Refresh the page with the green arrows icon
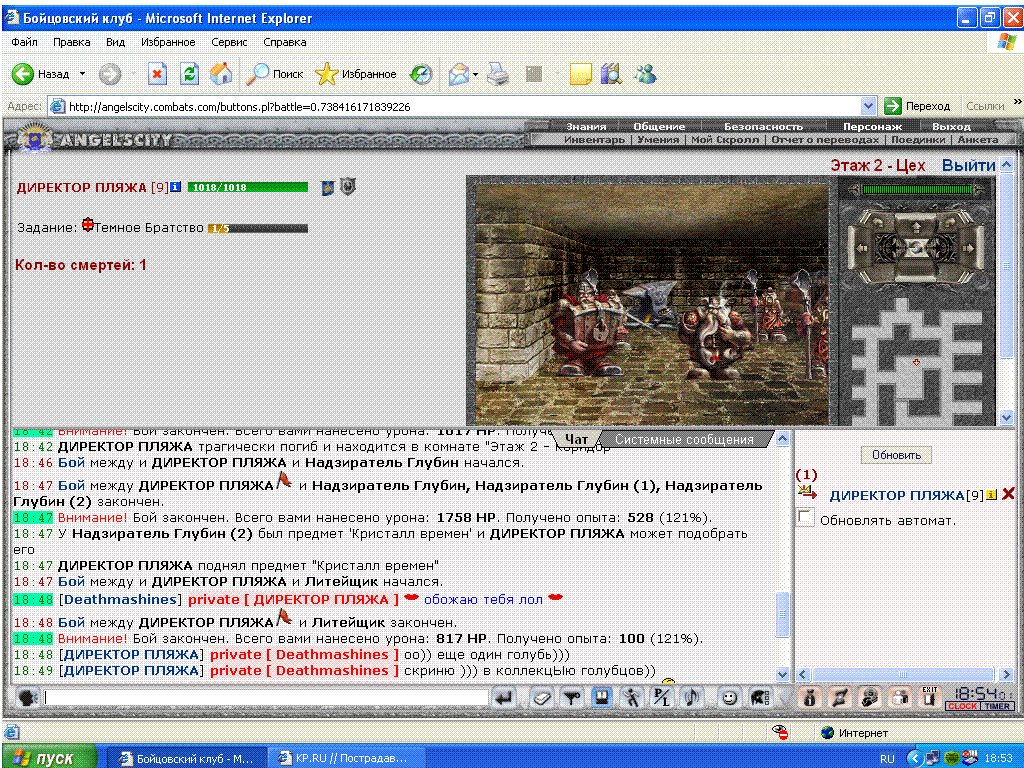 tap(189, 74)
